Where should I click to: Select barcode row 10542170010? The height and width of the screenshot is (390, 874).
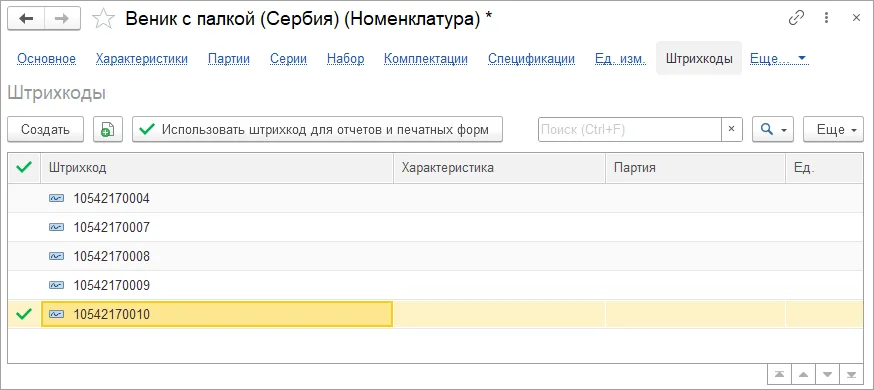point(435,314)
